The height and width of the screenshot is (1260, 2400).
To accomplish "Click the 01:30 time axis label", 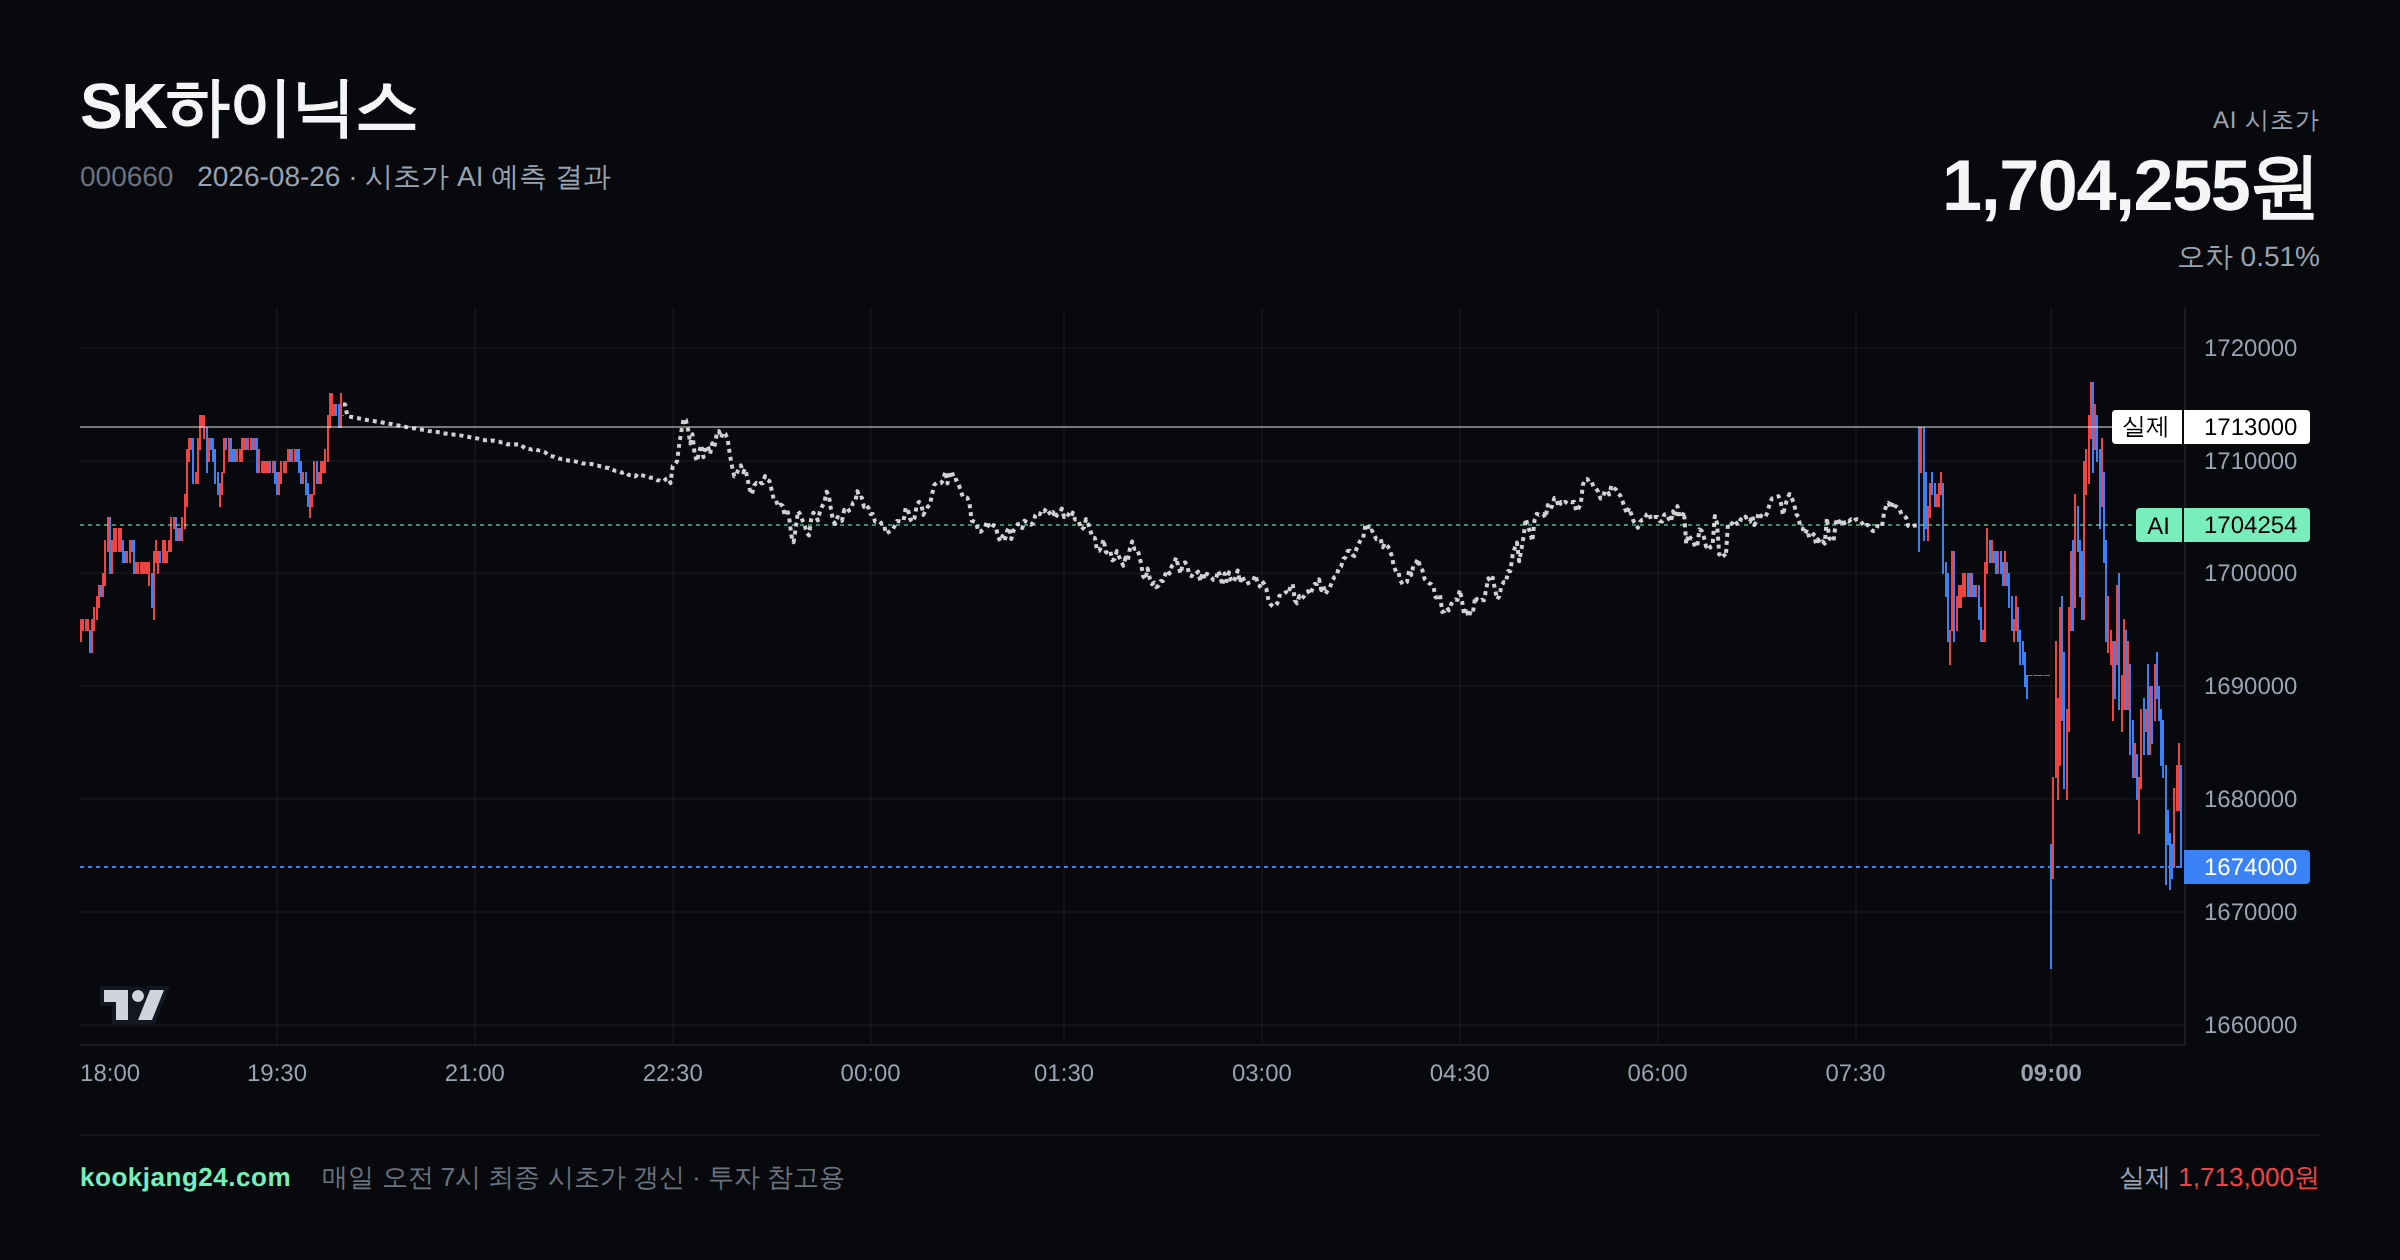I will pyautogui.click(x=1064, y=1073).
